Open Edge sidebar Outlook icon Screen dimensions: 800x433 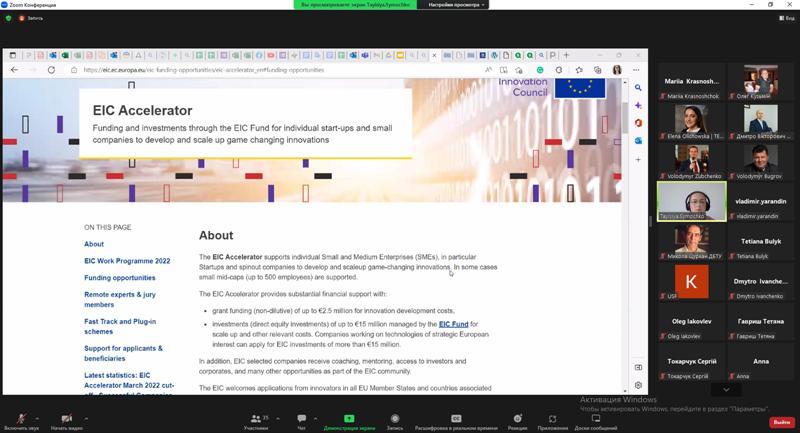[x=638, y=141]
